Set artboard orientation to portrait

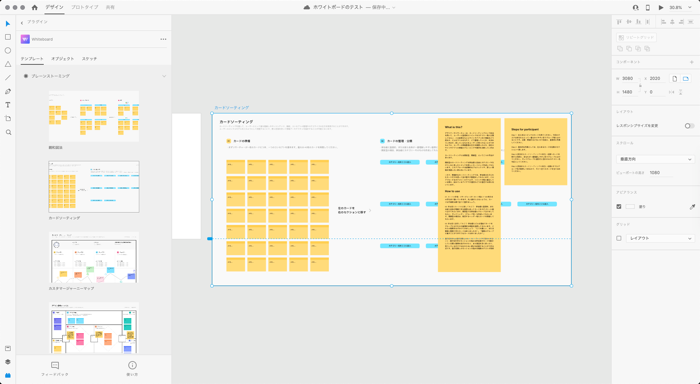pos(675,79)
